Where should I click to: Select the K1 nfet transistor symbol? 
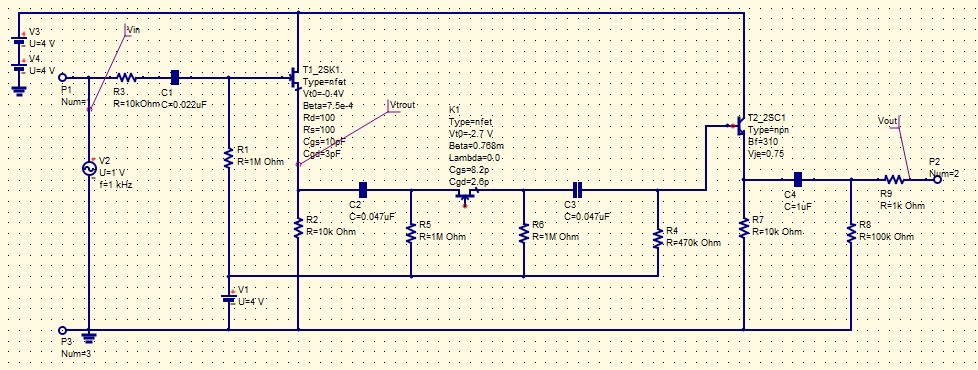click(465, 195)
